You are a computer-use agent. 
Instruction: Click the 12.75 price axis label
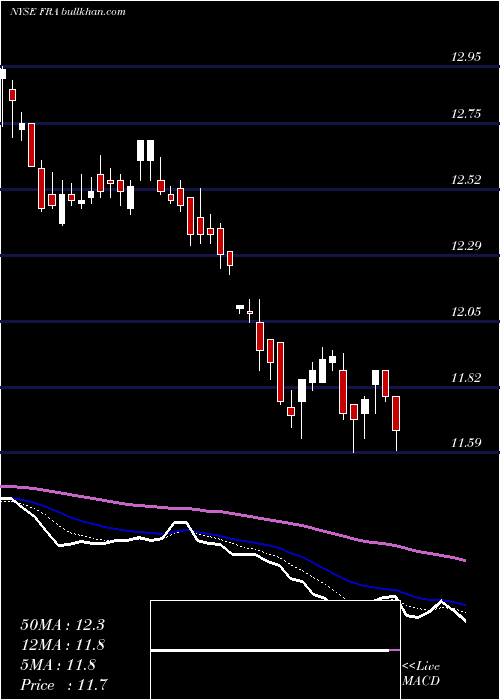(466, 114)
